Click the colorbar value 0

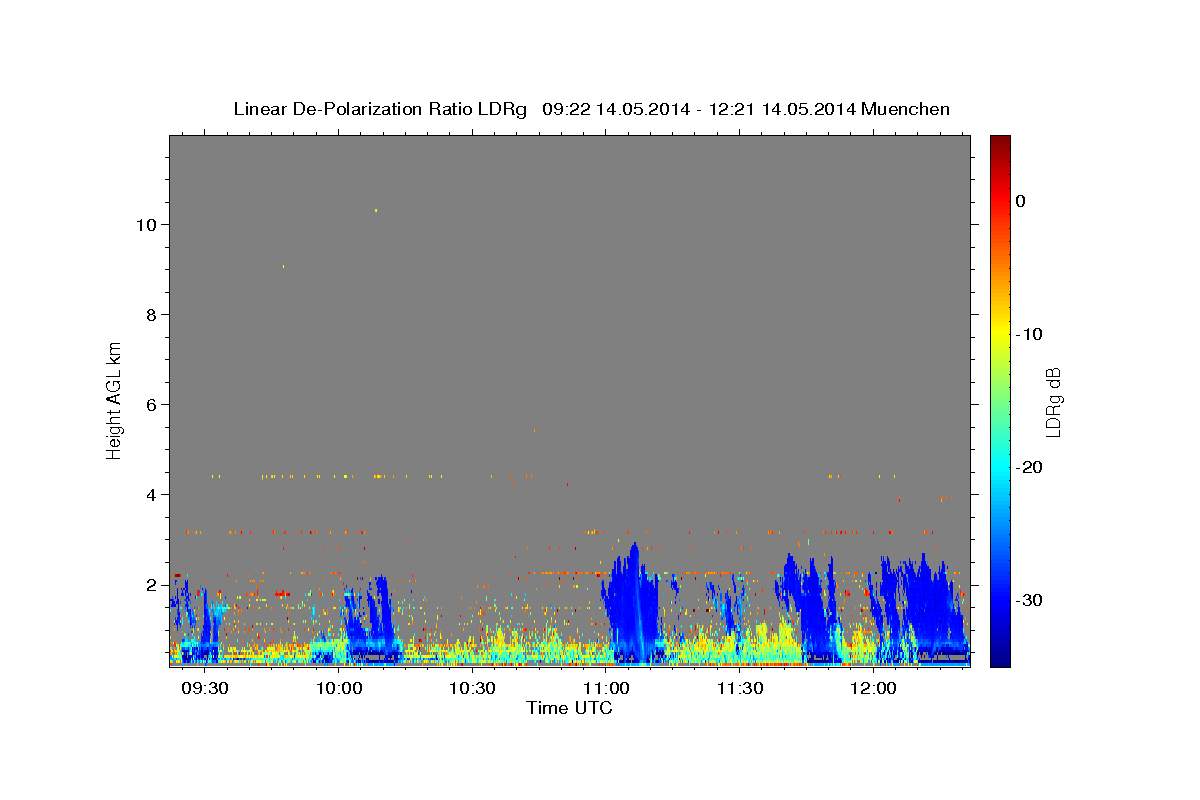(1021, 201)
